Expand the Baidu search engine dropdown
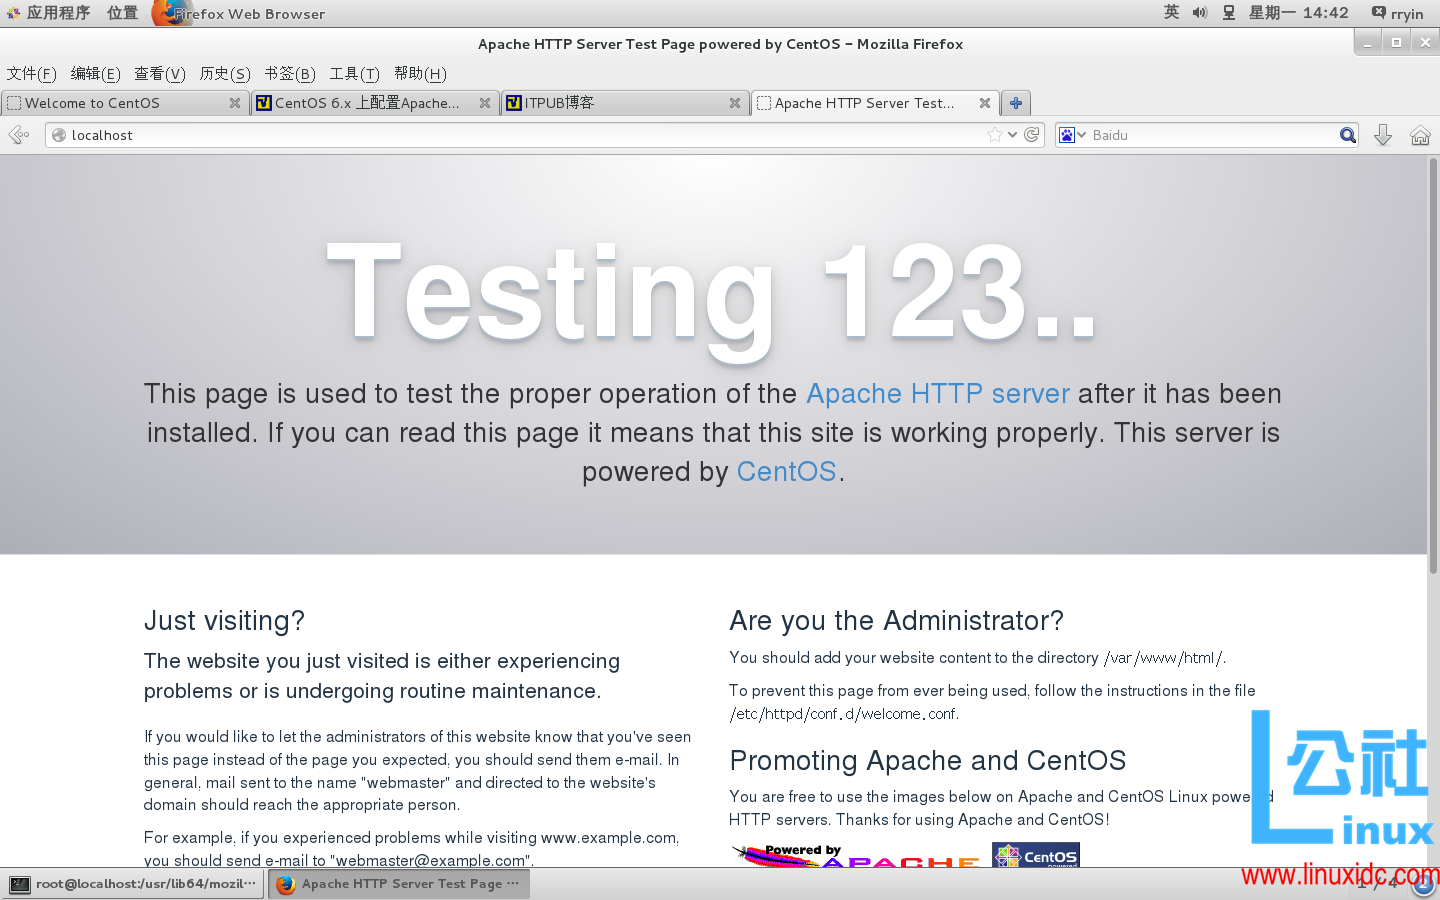 [x=1072, y=135]
